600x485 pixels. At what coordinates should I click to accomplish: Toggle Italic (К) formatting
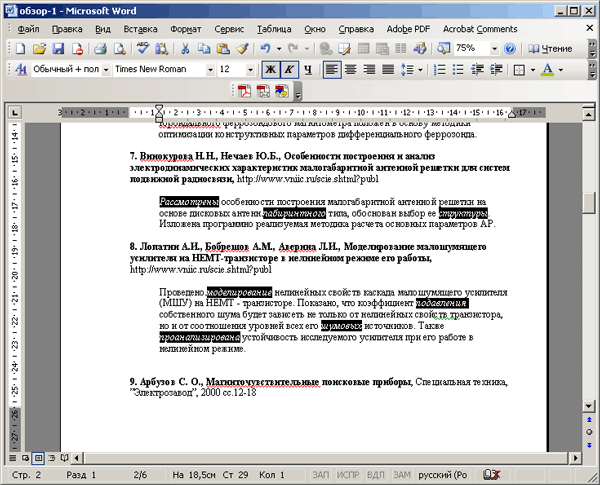click(289, 69)
